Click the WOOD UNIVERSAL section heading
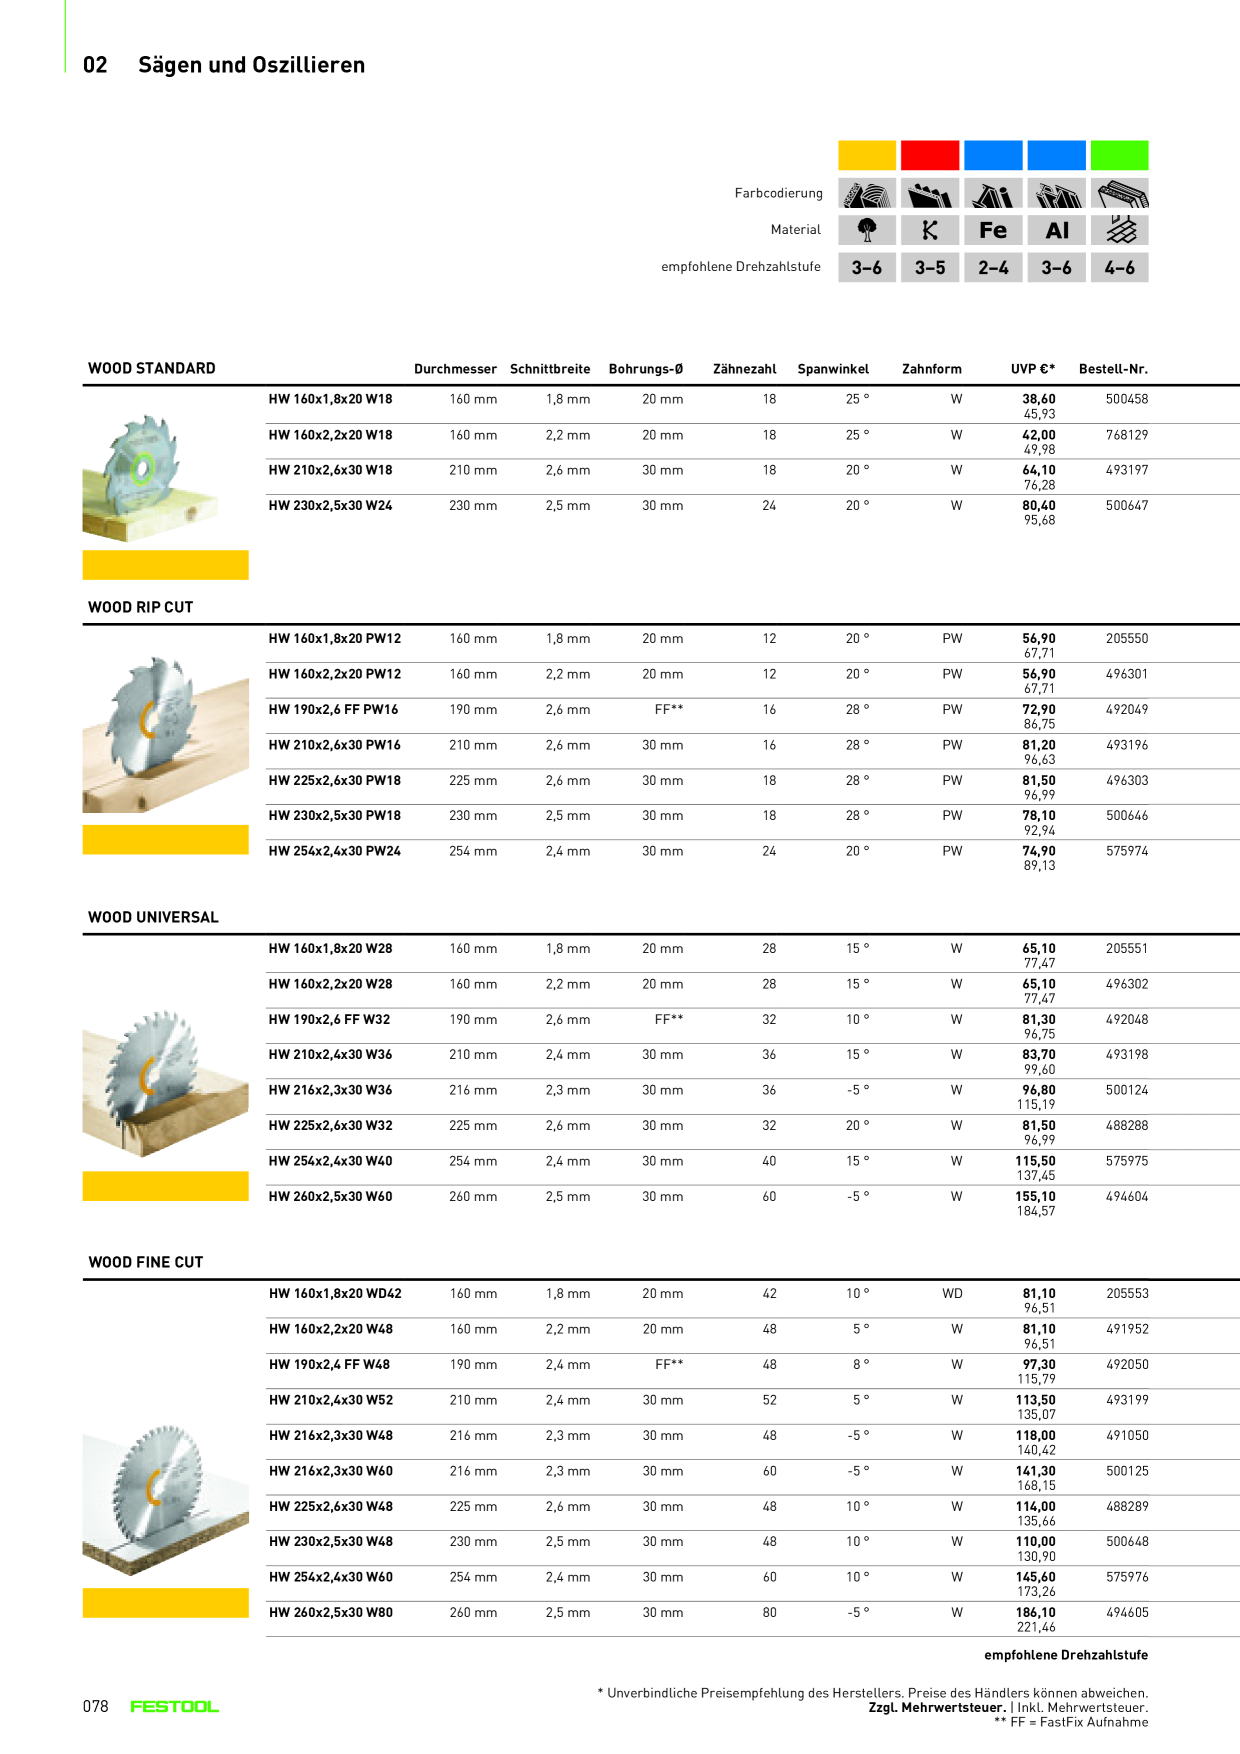This screenshot has height=1754, width=1240. [x=153, y=917]
